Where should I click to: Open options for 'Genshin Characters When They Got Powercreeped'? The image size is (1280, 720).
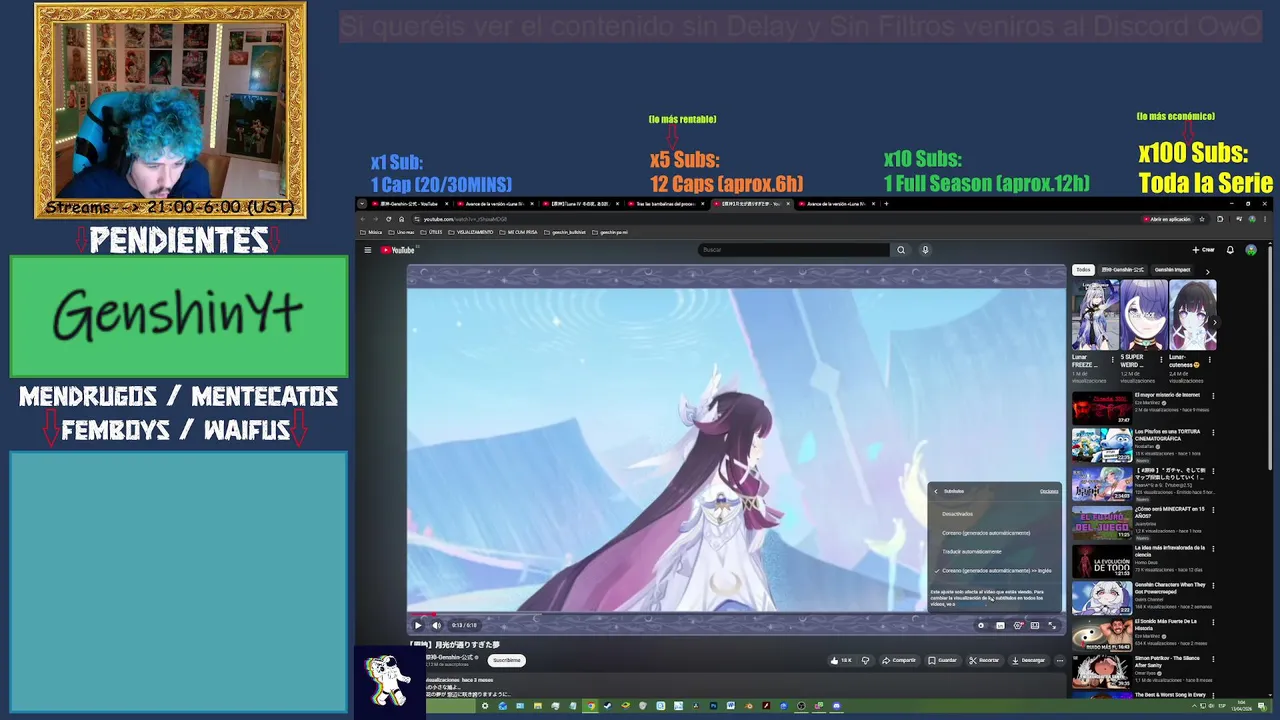[x=1213, y=586]
